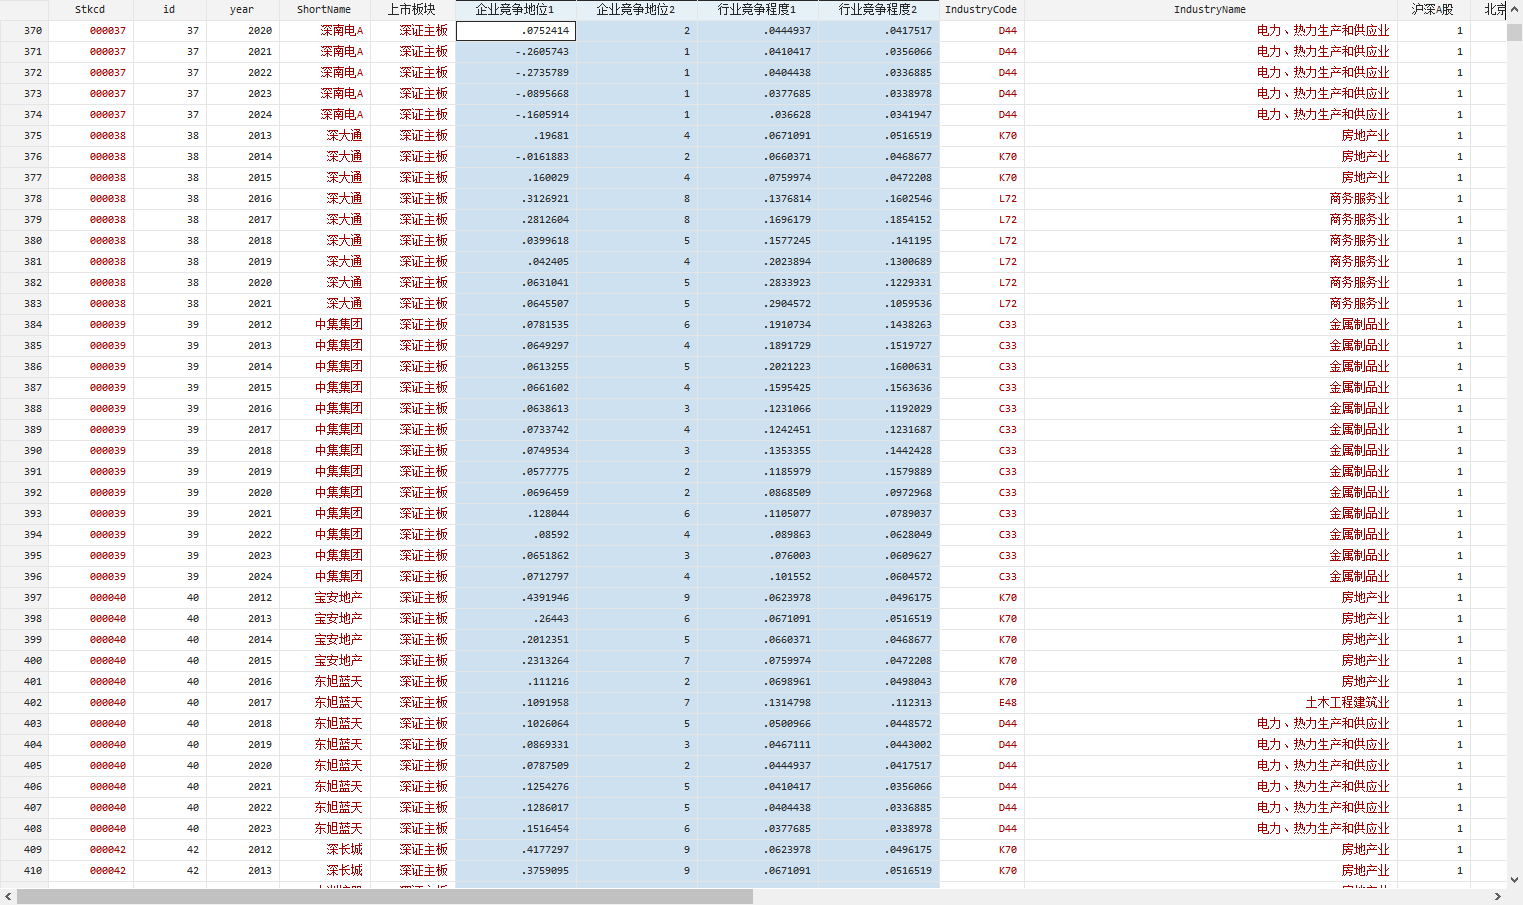Image resolution: width=1523 pixels, height=905 pixels.
Task: Select the 沪深A股 column header
Action: (1432, 9)
